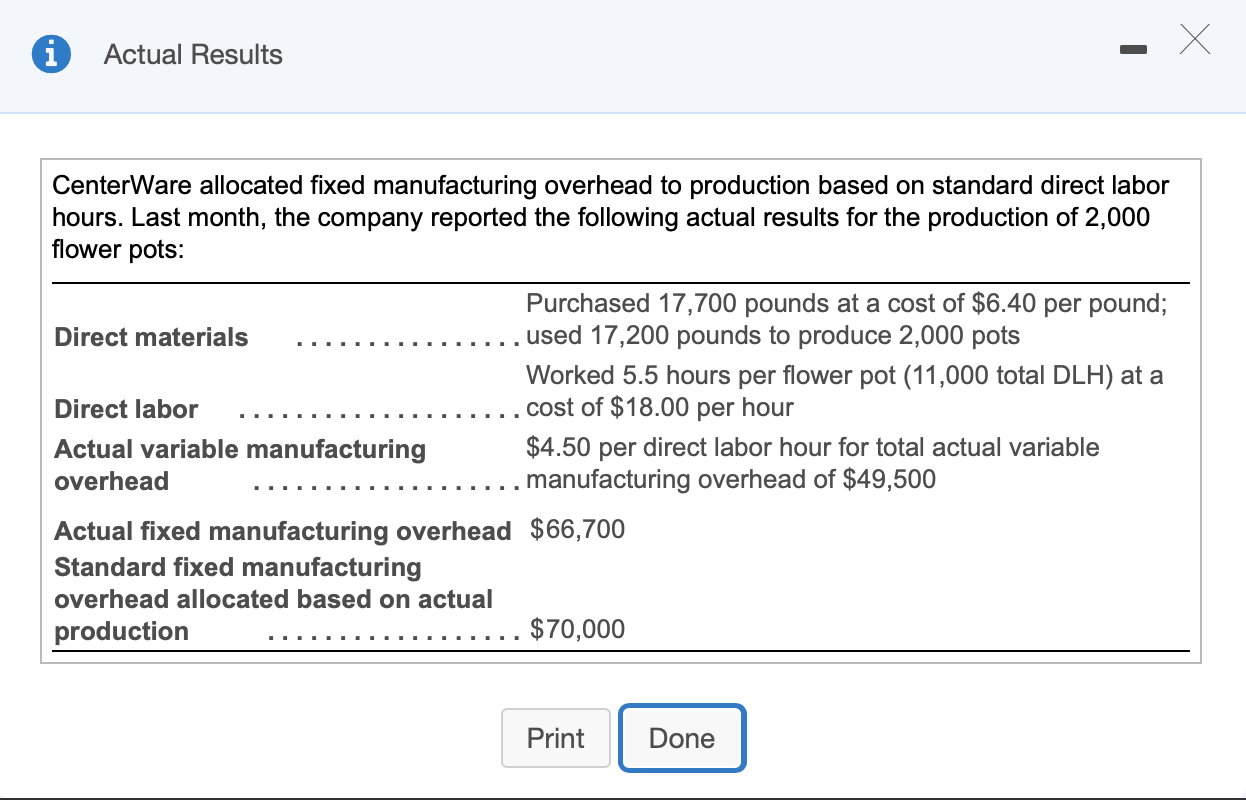Click the CenterWare introduction paragraph
This screenshot has height=800, width=1246.
(x=610, y=217)
